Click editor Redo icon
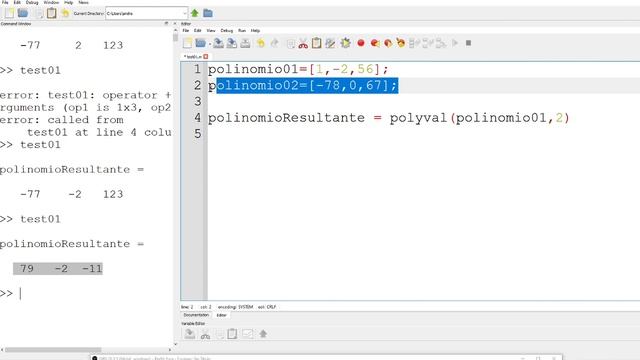Image resolution: width=640 pixels, height=360 pixels. click(274, 43)
